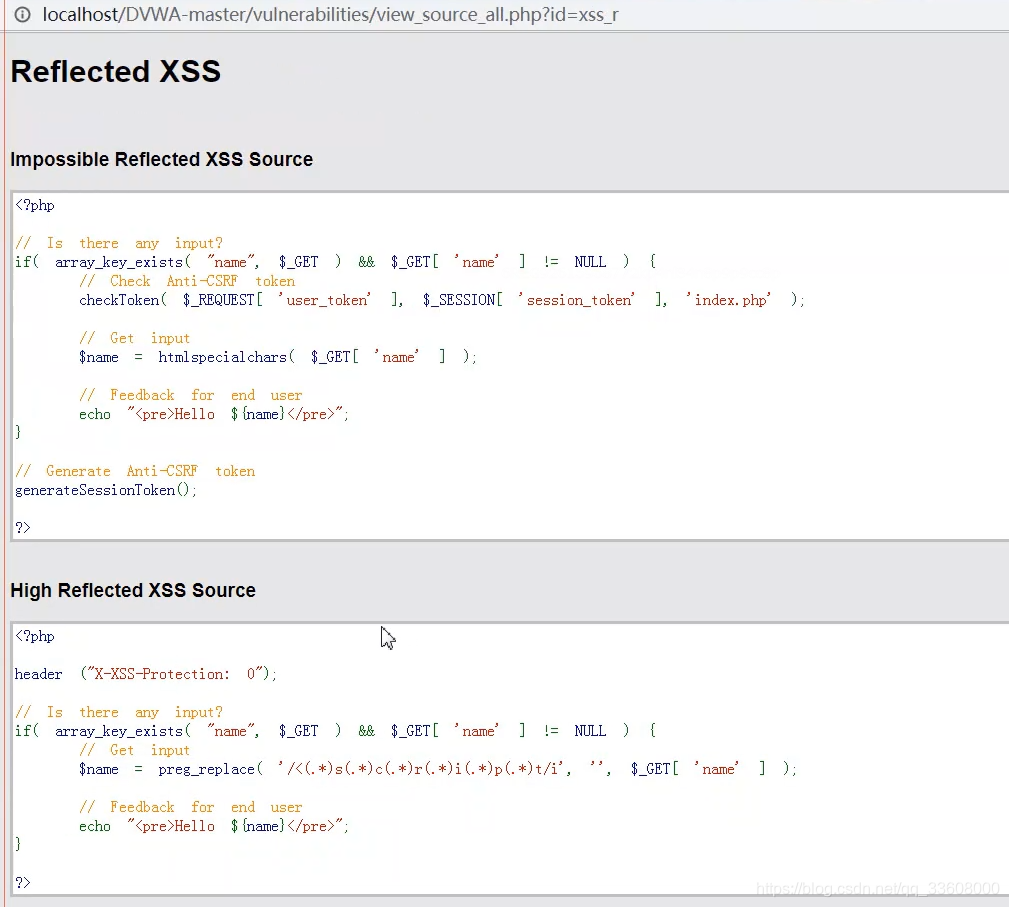The image size is (1009, 907).
Task: Click the echo line in High source
Action: click(214, 826)
